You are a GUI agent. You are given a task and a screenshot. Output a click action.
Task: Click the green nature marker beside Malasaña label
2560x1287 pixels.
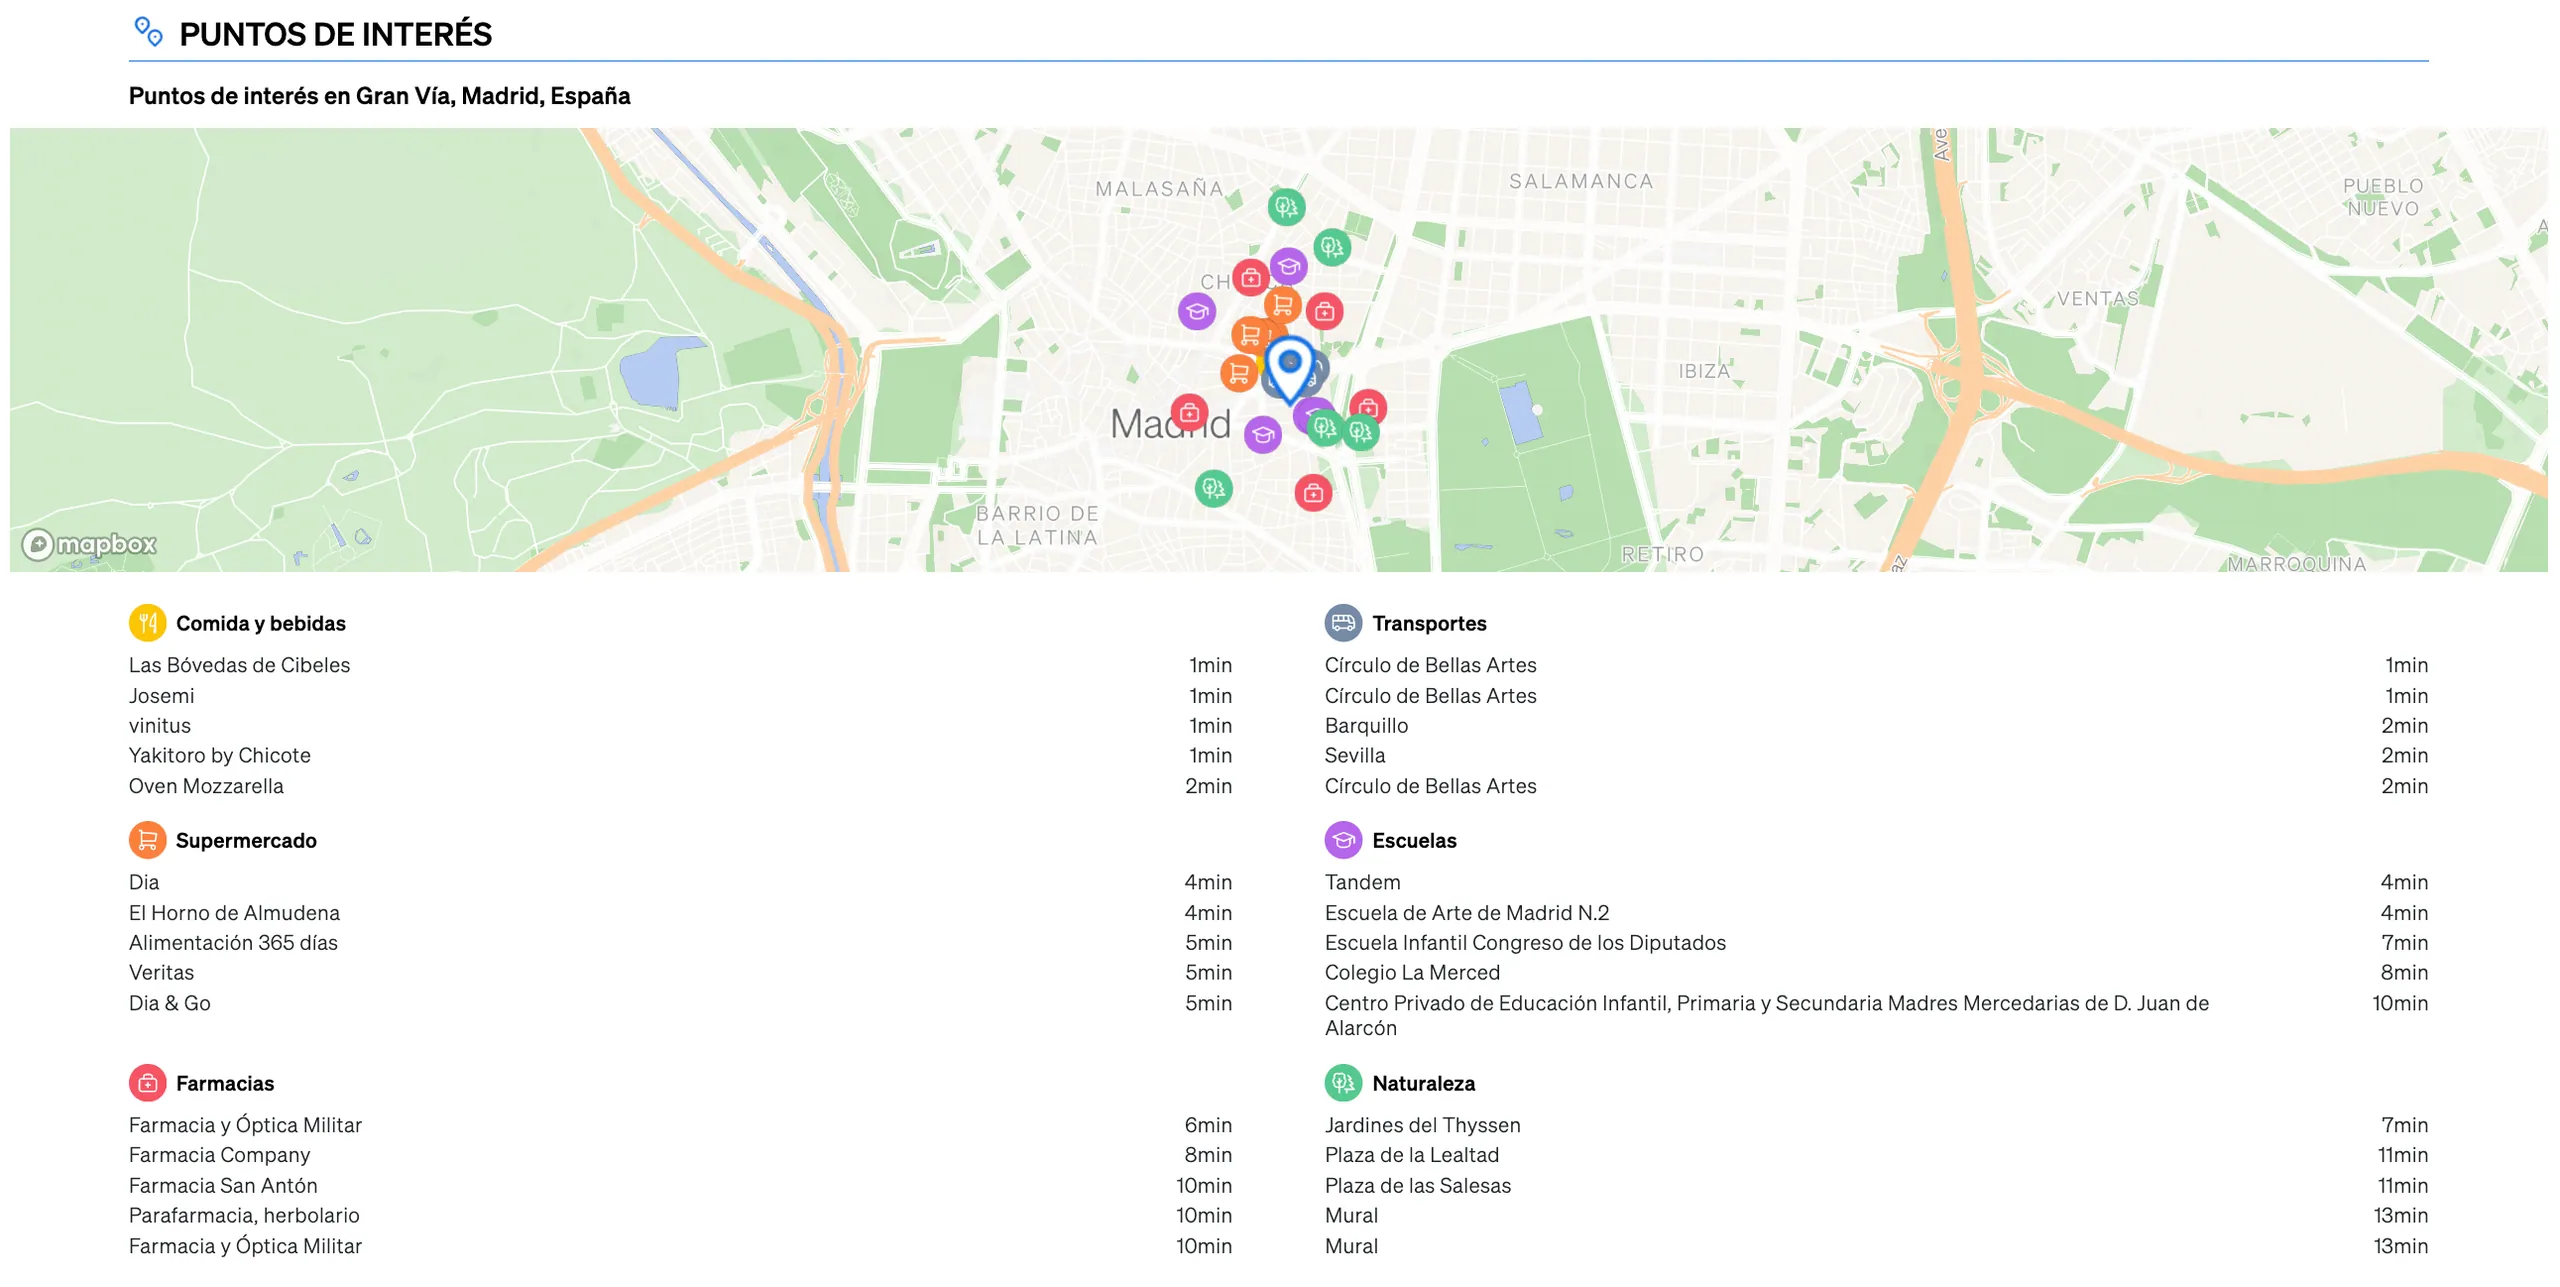tap(1286, 207)
